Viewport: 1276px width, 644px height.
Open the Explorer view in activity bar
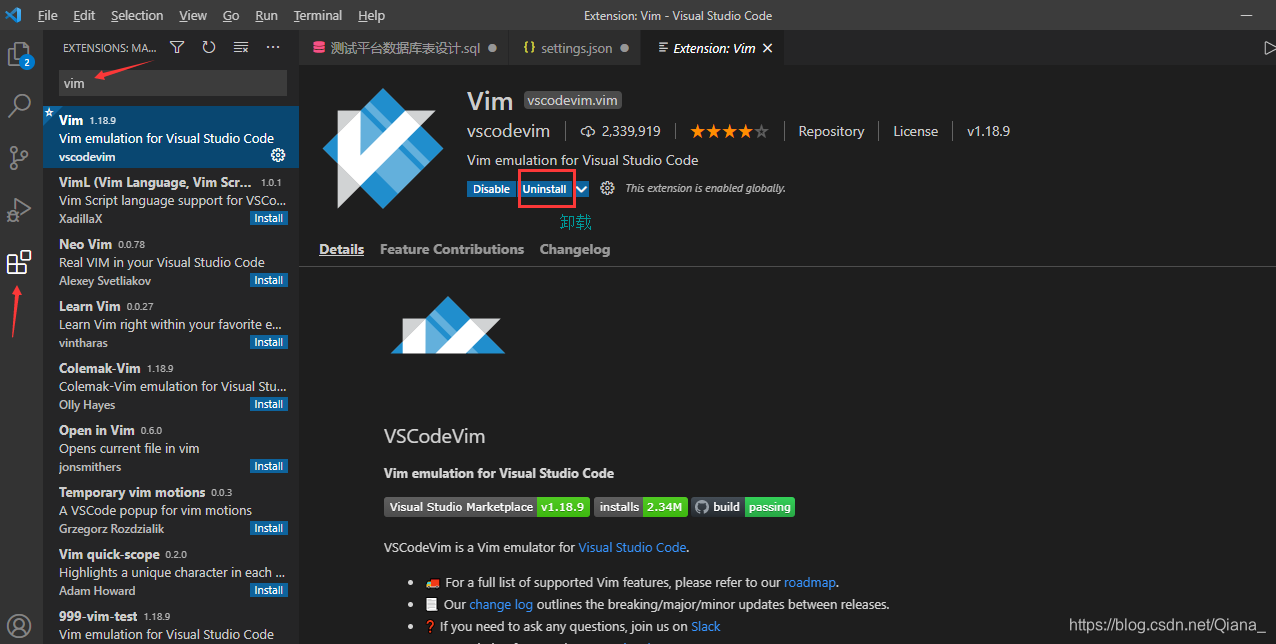click(x=20, y=55)
